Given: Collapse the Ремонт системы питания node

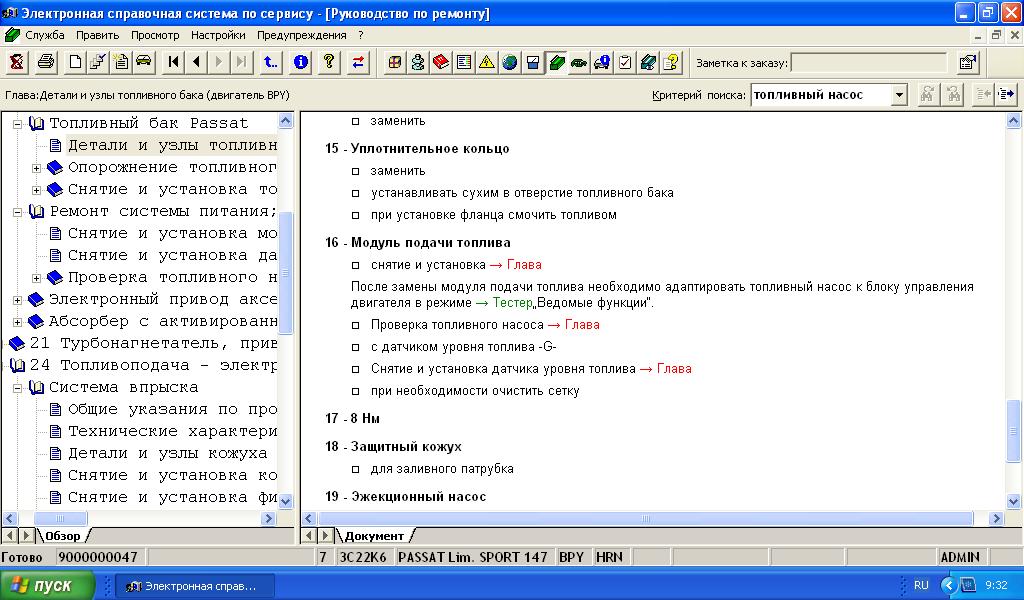Looking at the screenshot, I should coord(18,212).
